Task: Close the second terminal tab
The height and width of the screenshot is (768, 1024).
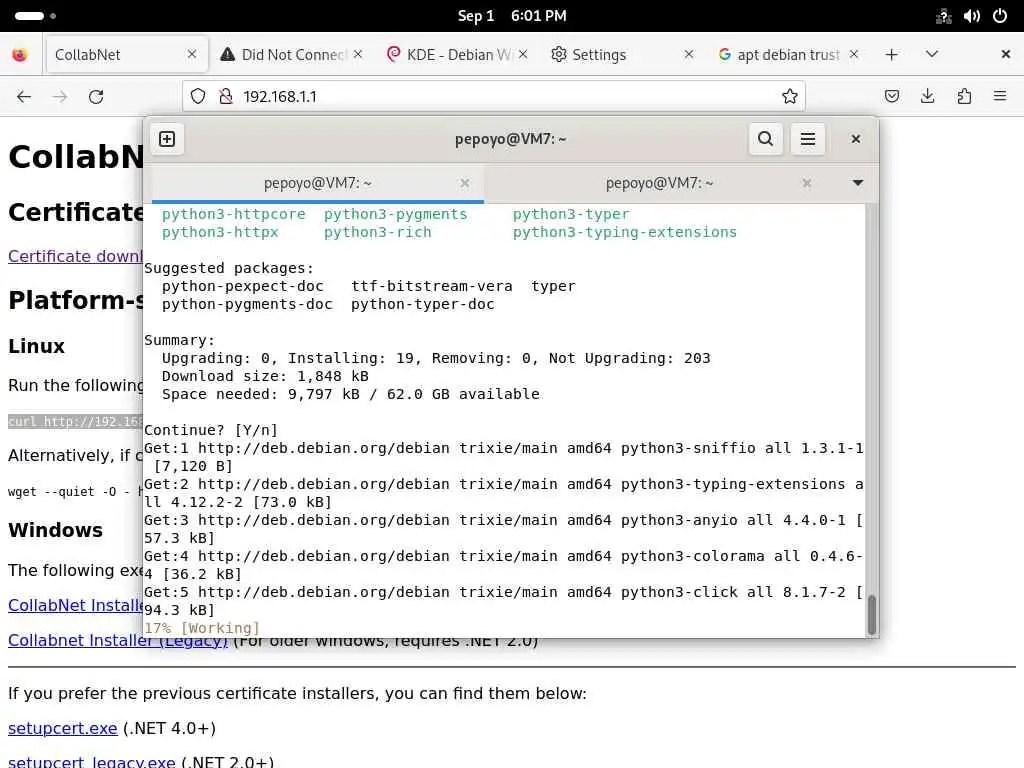Action: coord(807,184)
